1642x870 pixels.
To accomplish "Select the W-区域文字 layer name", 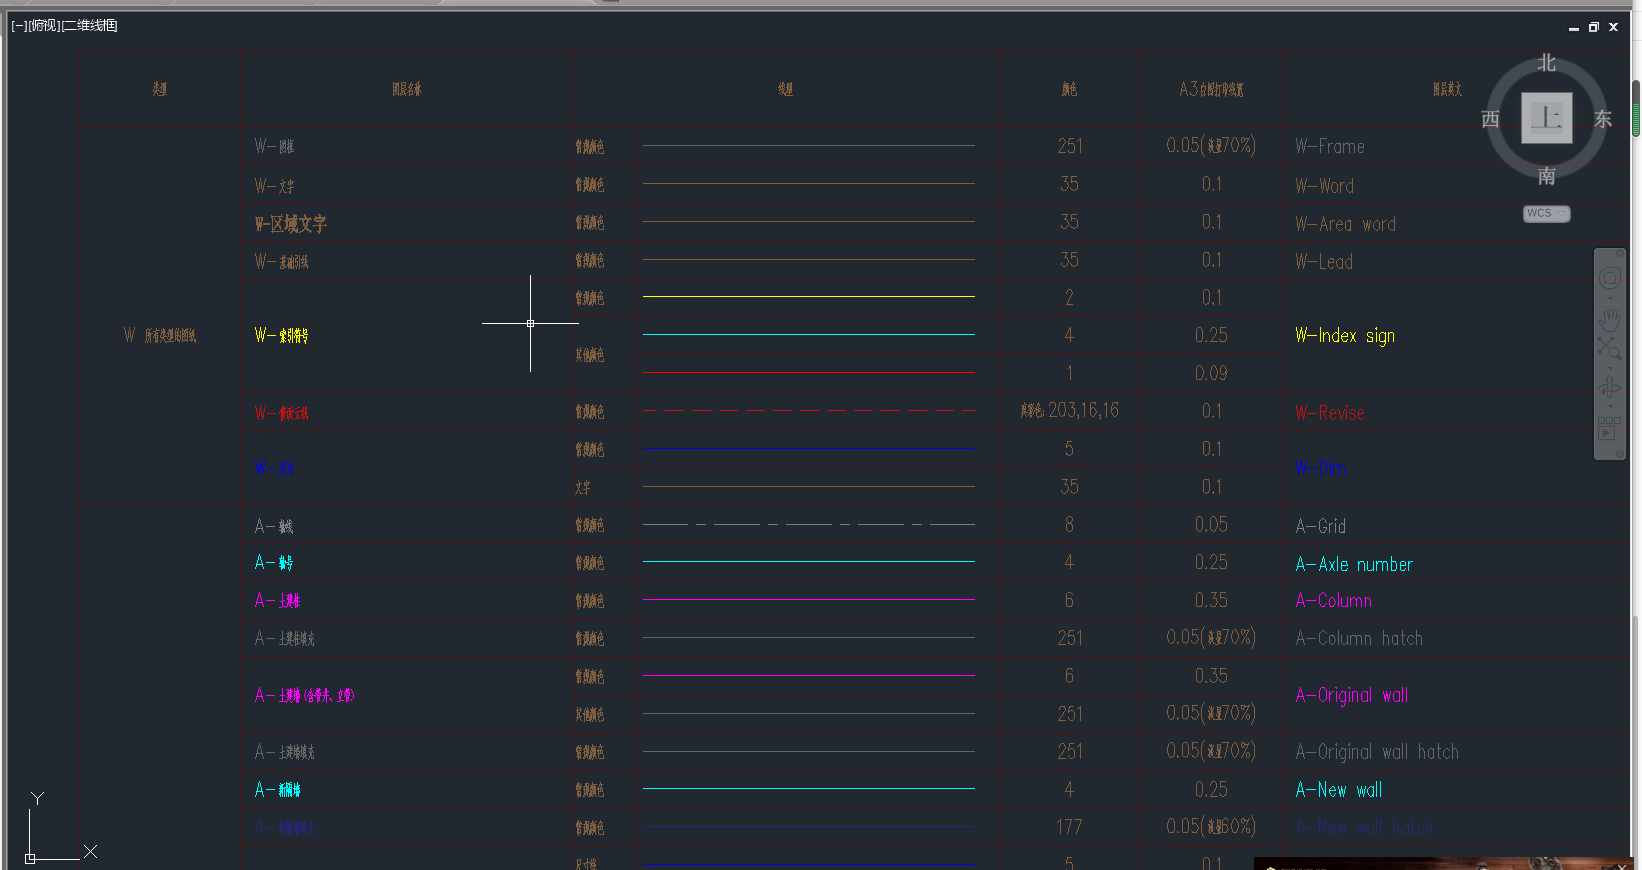I will (x=291, y=224).
